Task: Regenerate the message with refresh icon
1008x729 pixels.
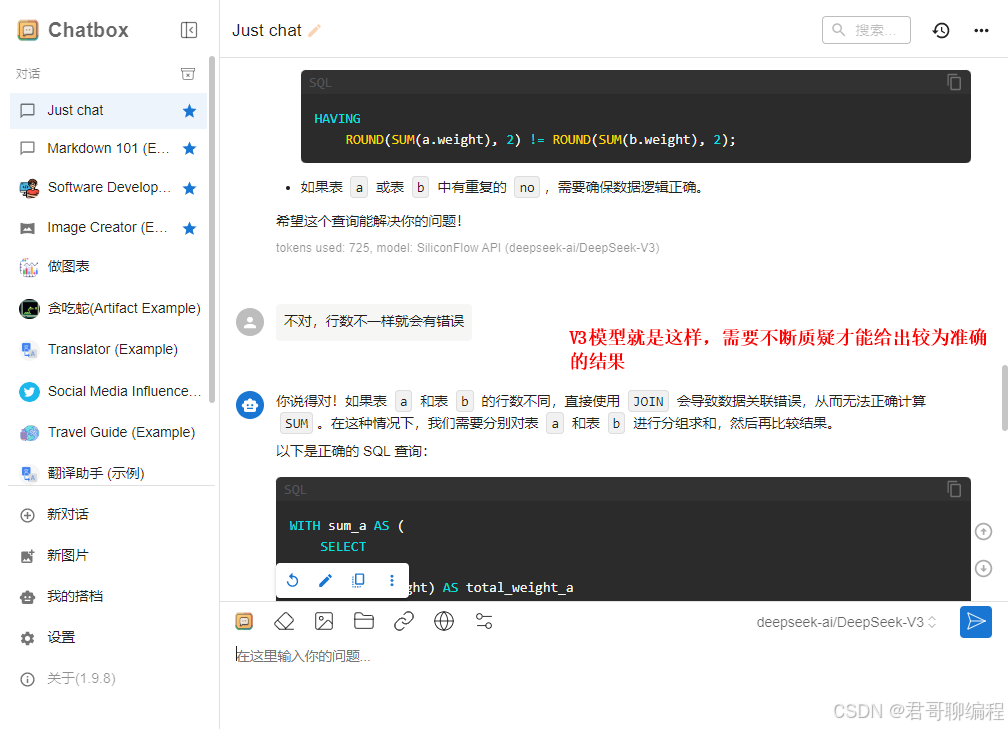Action: 292,580
